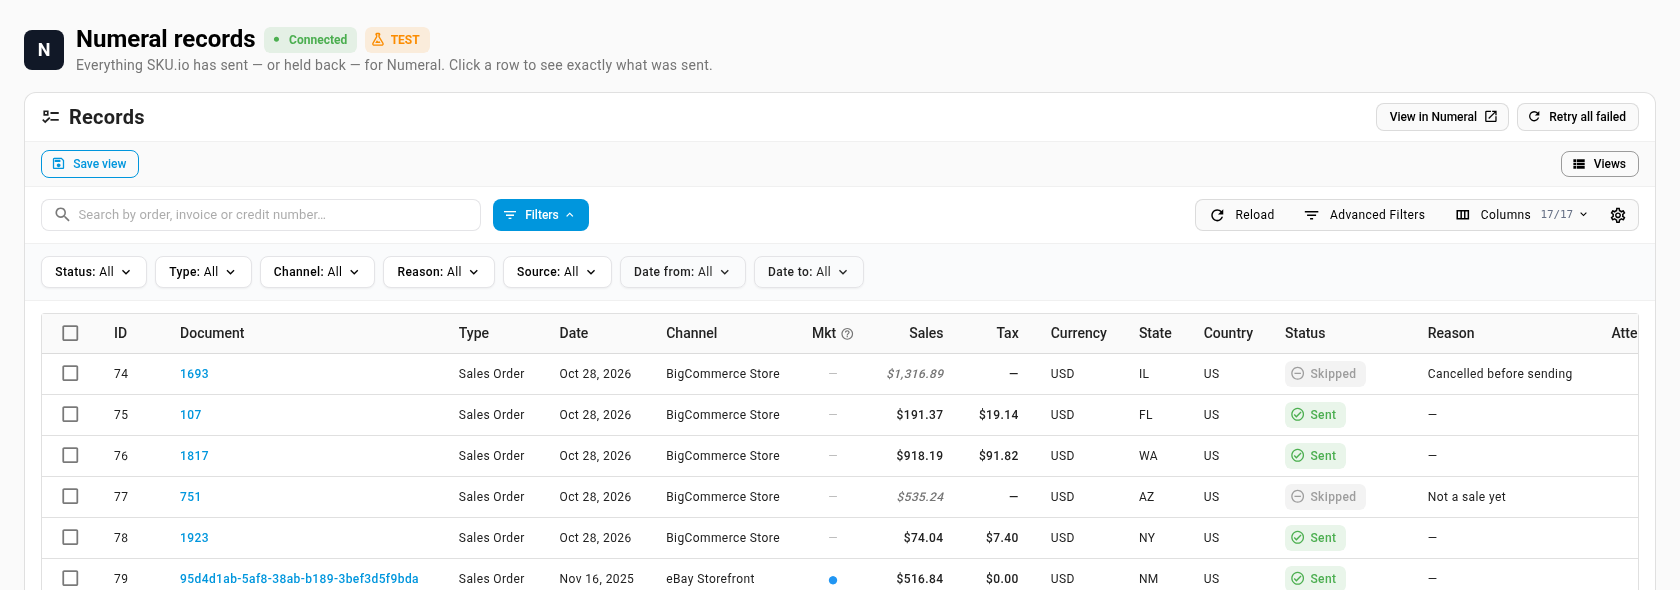Open the Reason: All filter dropdown
Screen dimensions: 1680x590
click(x=439, y=272)
